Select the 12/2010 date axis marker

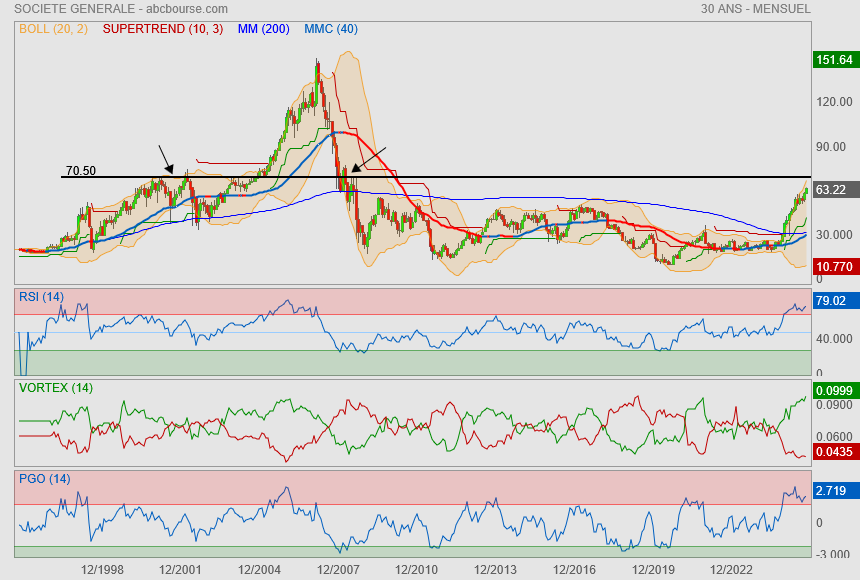(x=417, y=569)
